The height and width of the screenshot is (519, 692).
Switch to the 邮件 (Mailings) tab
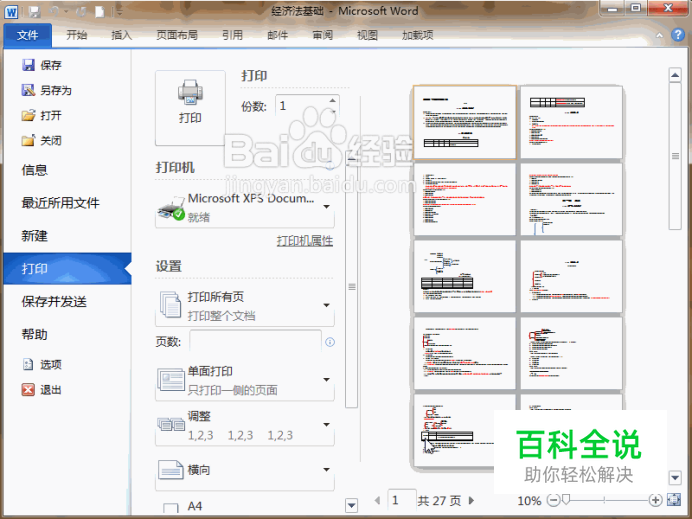pos(278,35)
